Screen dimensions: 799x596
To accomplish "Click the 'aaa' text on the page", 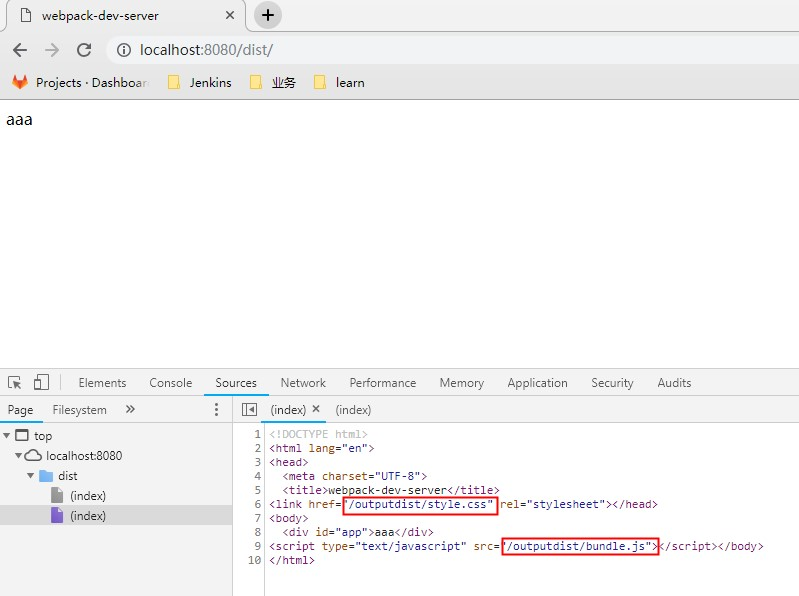I will click(x=19, y=120).
